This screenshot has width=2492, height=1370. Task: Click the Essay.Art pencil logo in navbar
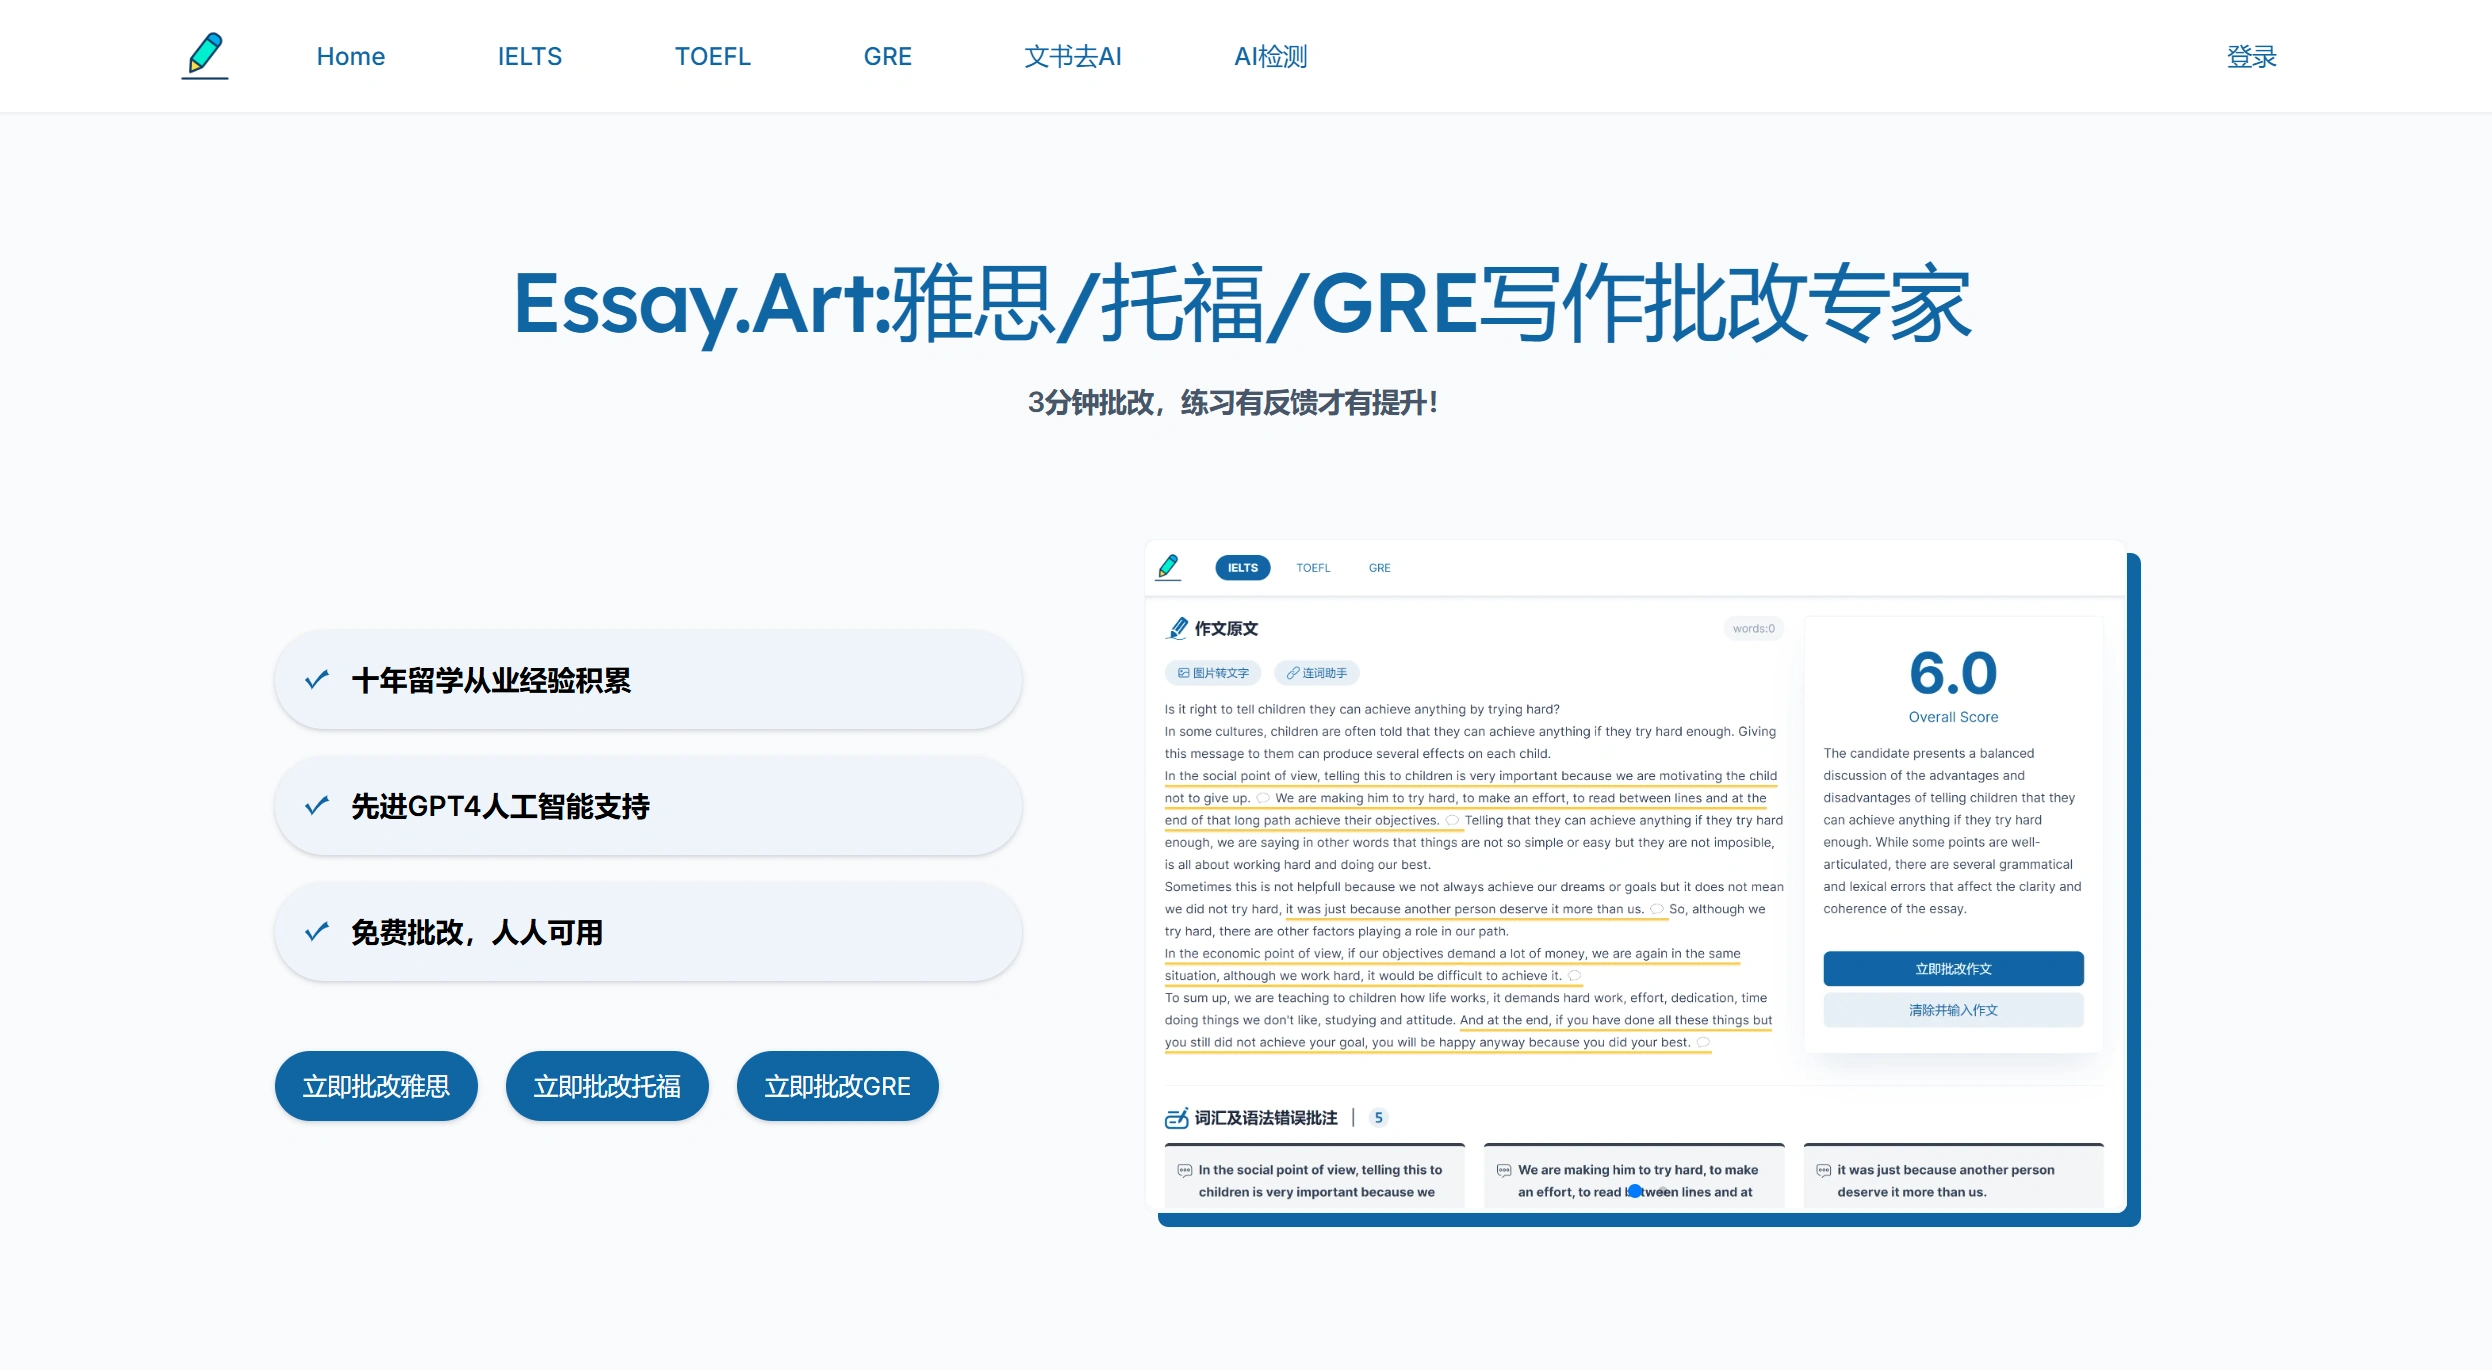pyautogui.click(x=204, y=55)
